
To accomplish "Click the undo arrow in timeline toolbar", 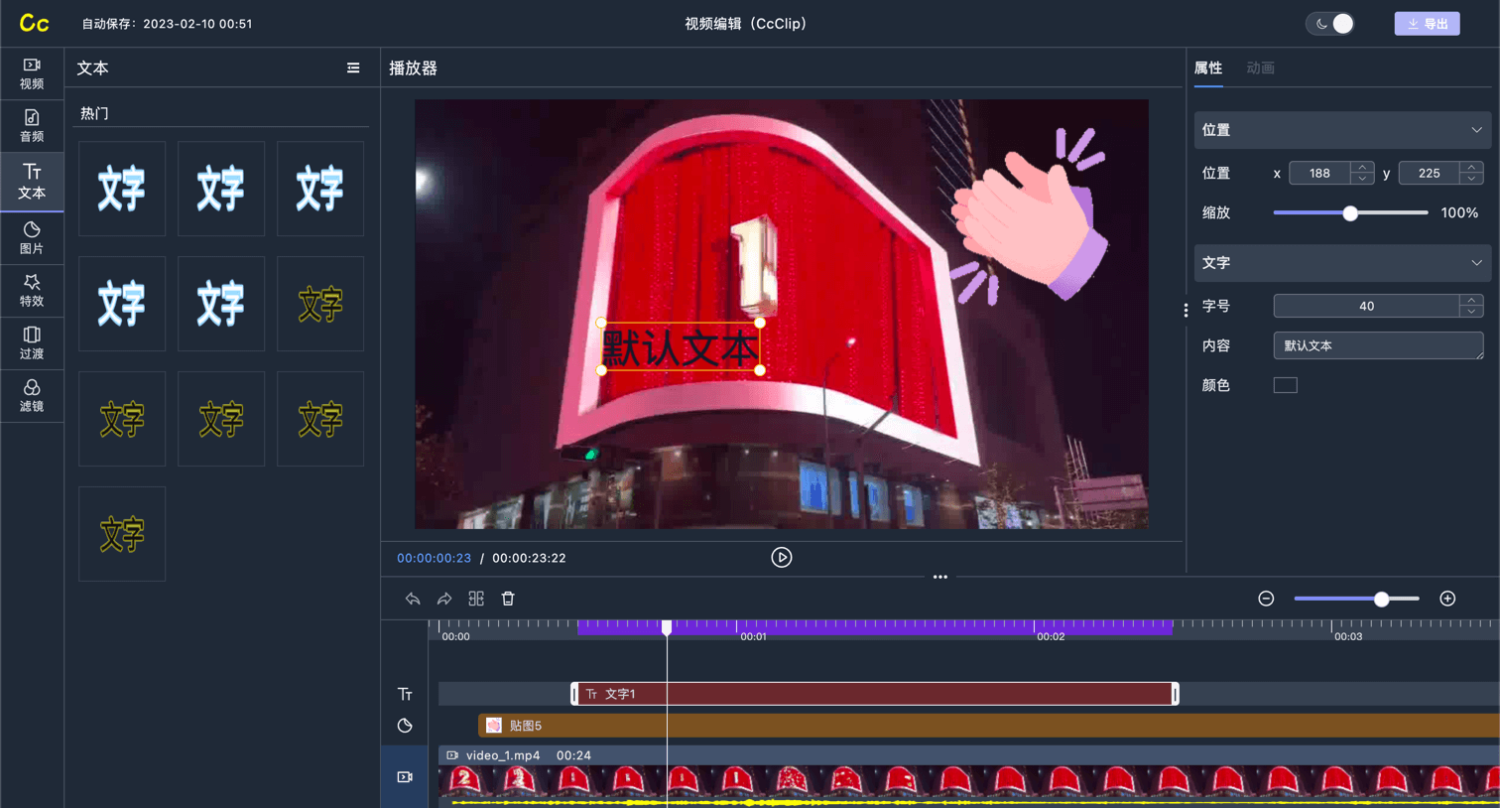I will click(x=412, y=599).
